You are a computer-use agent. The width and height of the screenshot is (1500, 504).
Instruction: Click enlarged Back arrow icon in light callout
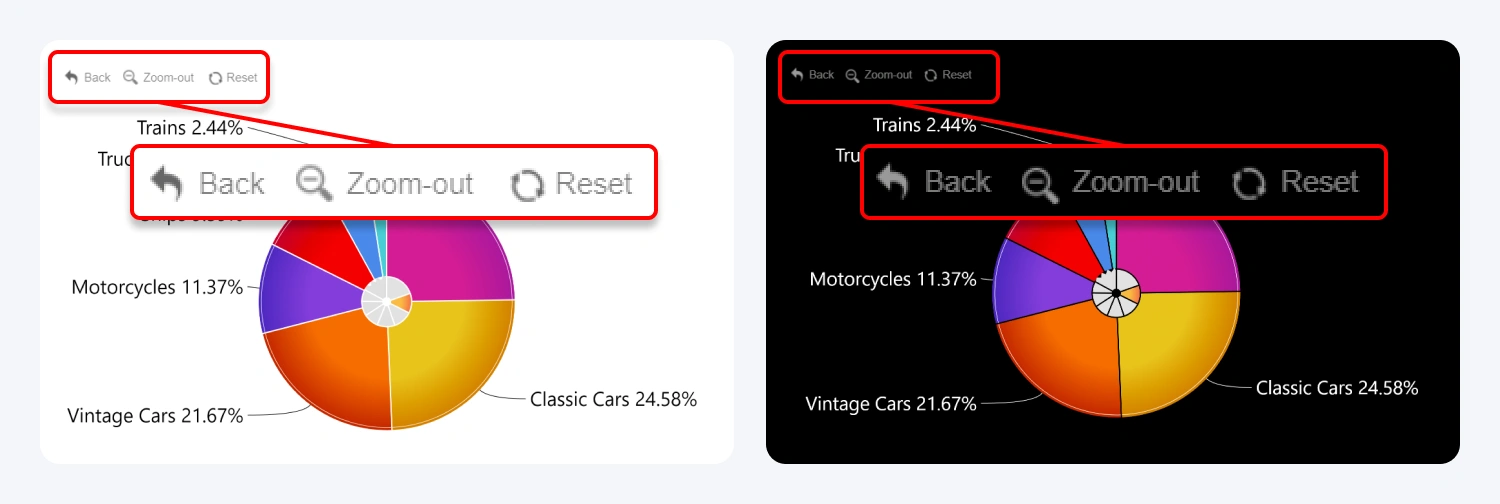[167, 184]
